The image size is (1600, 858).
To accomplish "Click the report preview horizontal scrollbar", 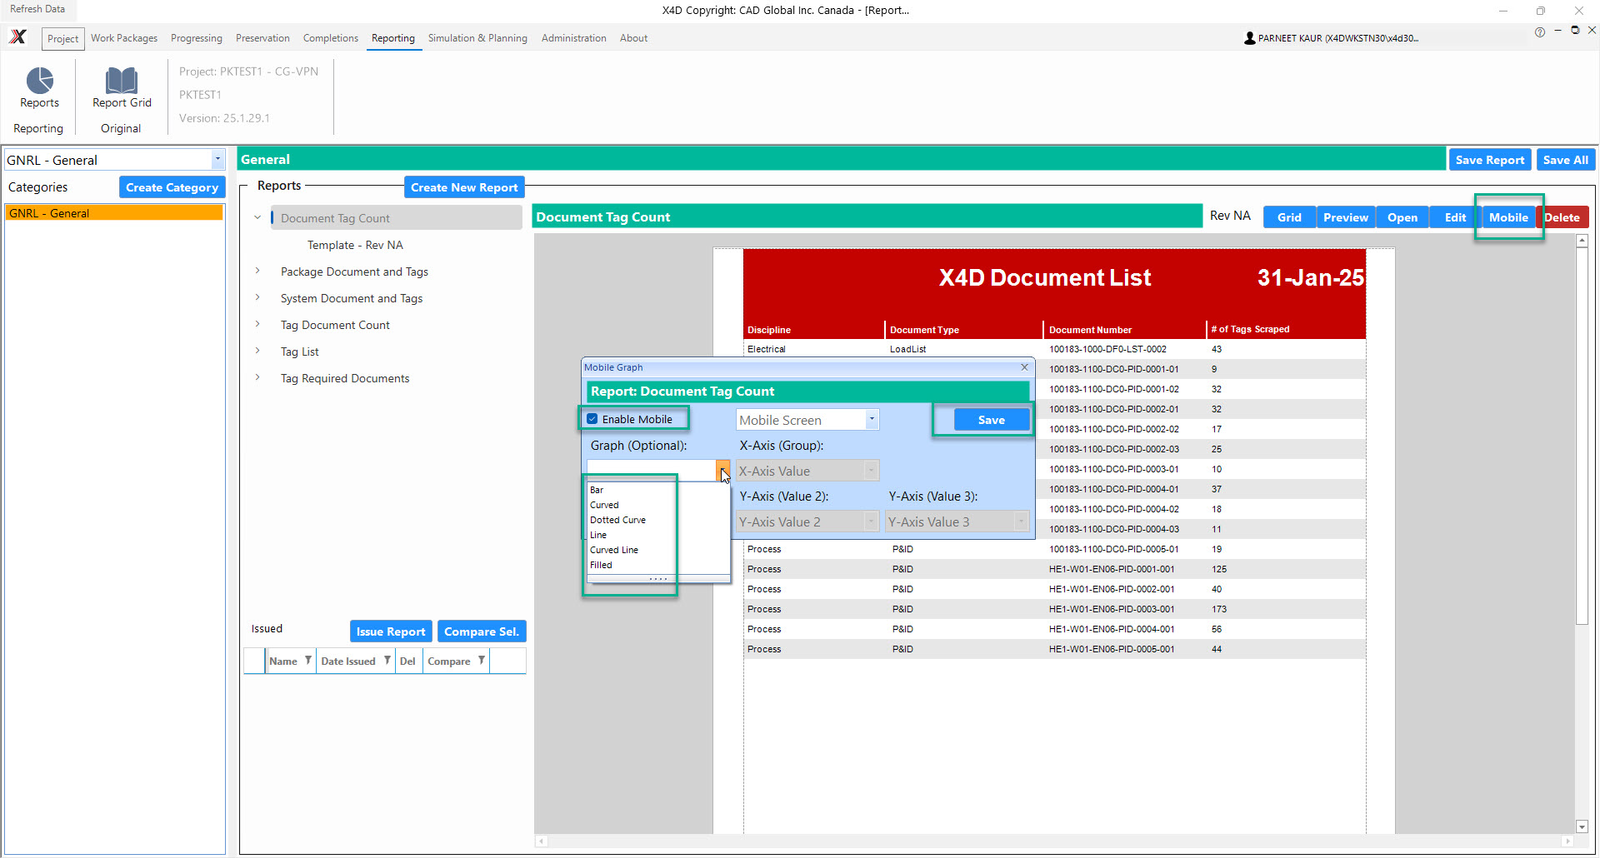I will [1054, 841].
